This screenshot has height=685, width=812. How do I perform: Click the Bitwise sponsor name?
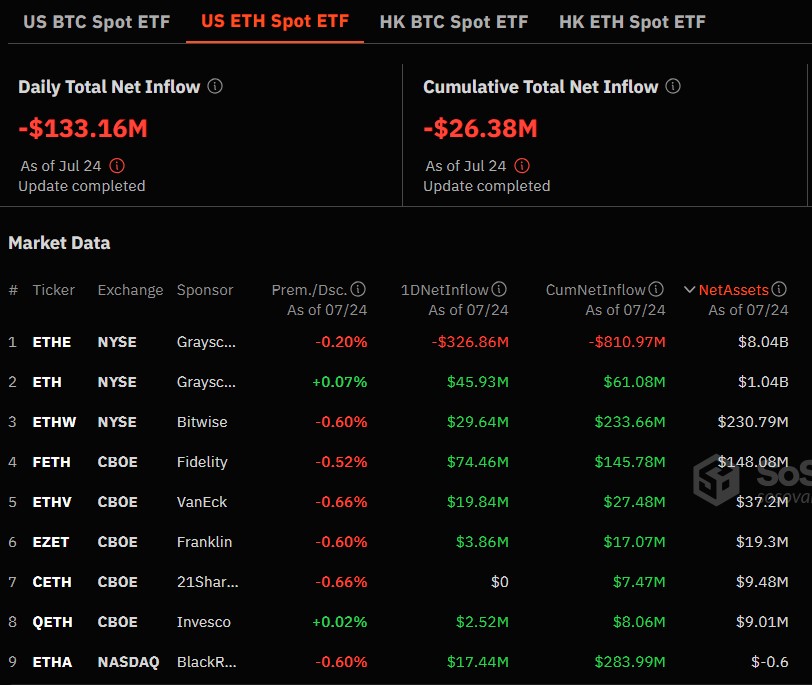click(202, 422)
